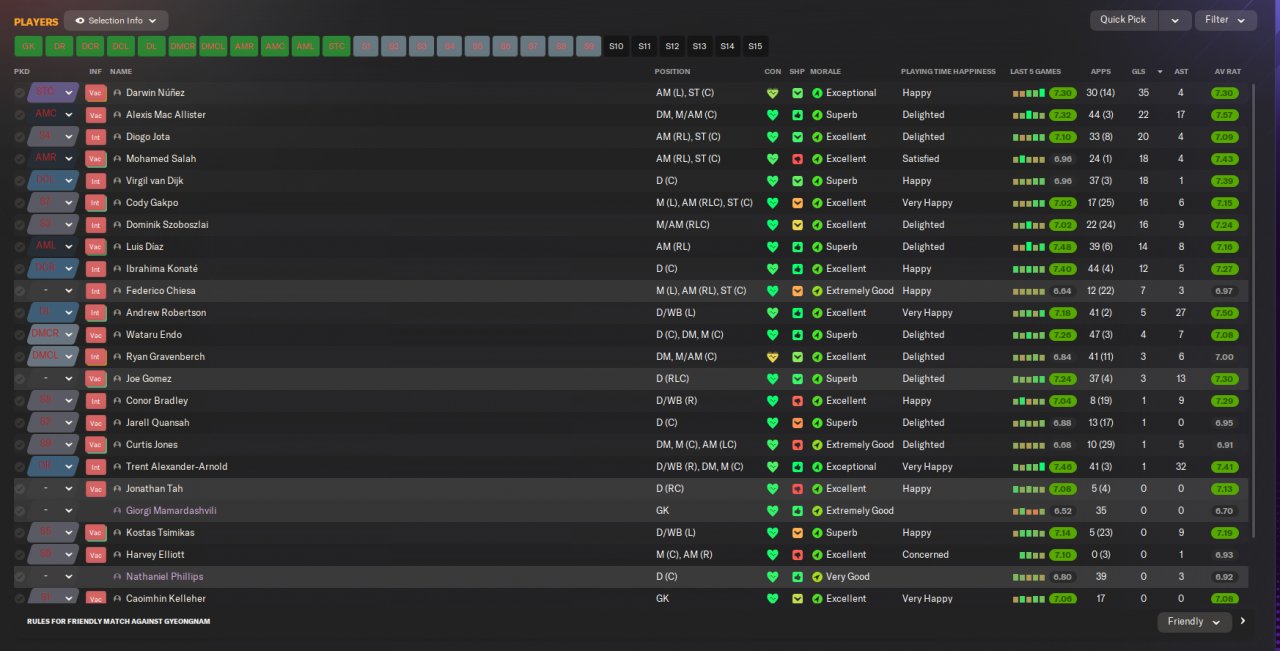Click Wataru Endo's Vac info badge
1280x651 pixels.
[96, 335]
